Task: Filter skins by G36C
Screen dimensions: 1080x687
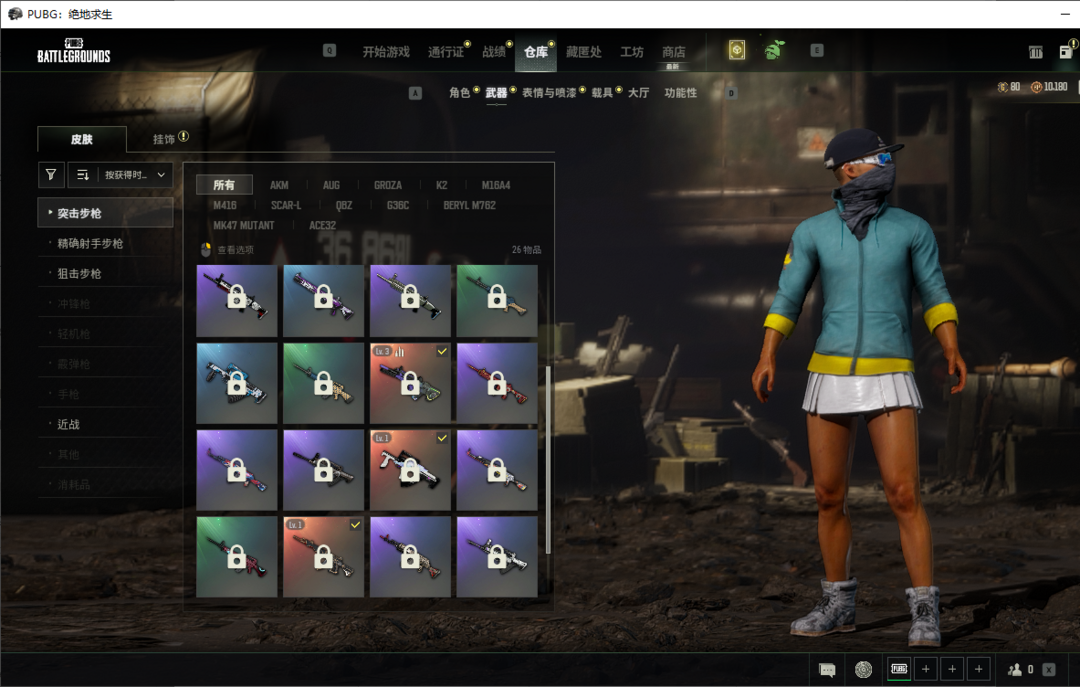Action: click(397, 205)
